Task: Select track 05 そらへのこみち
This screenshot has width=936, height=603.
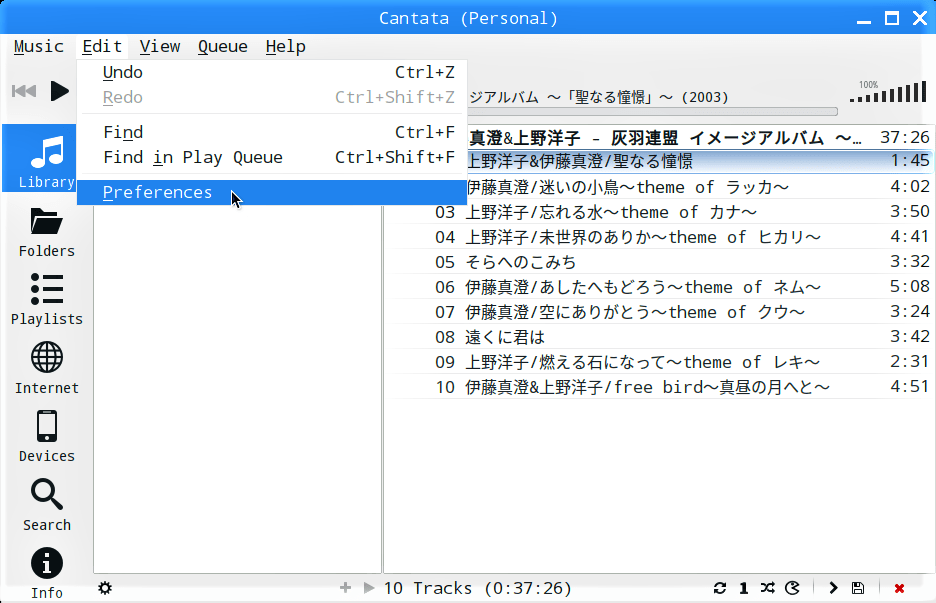Action: pos(661,262)
